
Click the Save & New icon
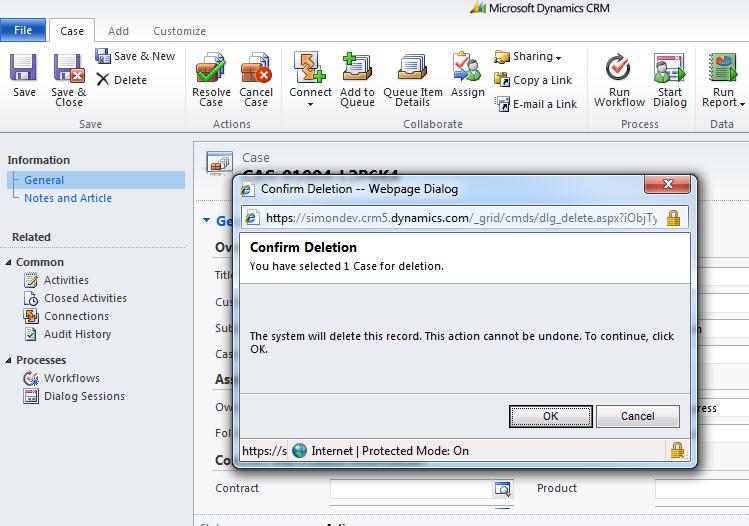click(x=102, y=56)
